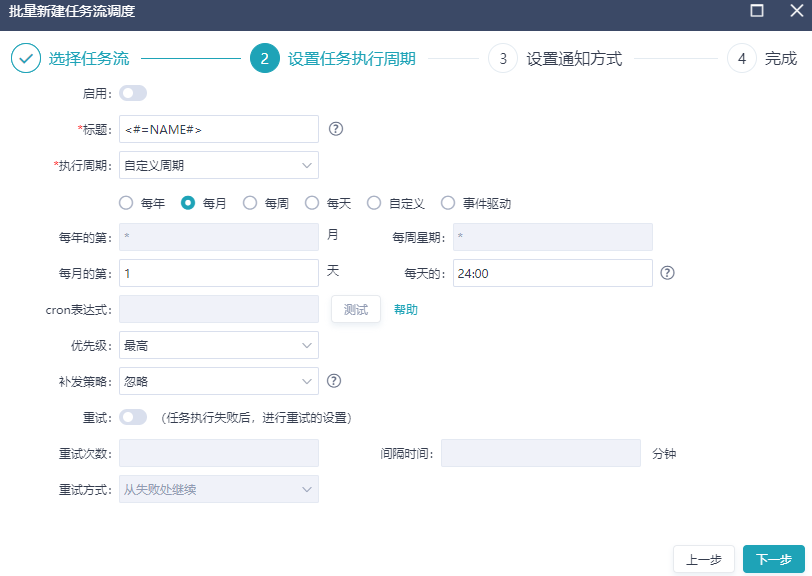Click the 测试 button next to cron field

(x=355, y=309)
